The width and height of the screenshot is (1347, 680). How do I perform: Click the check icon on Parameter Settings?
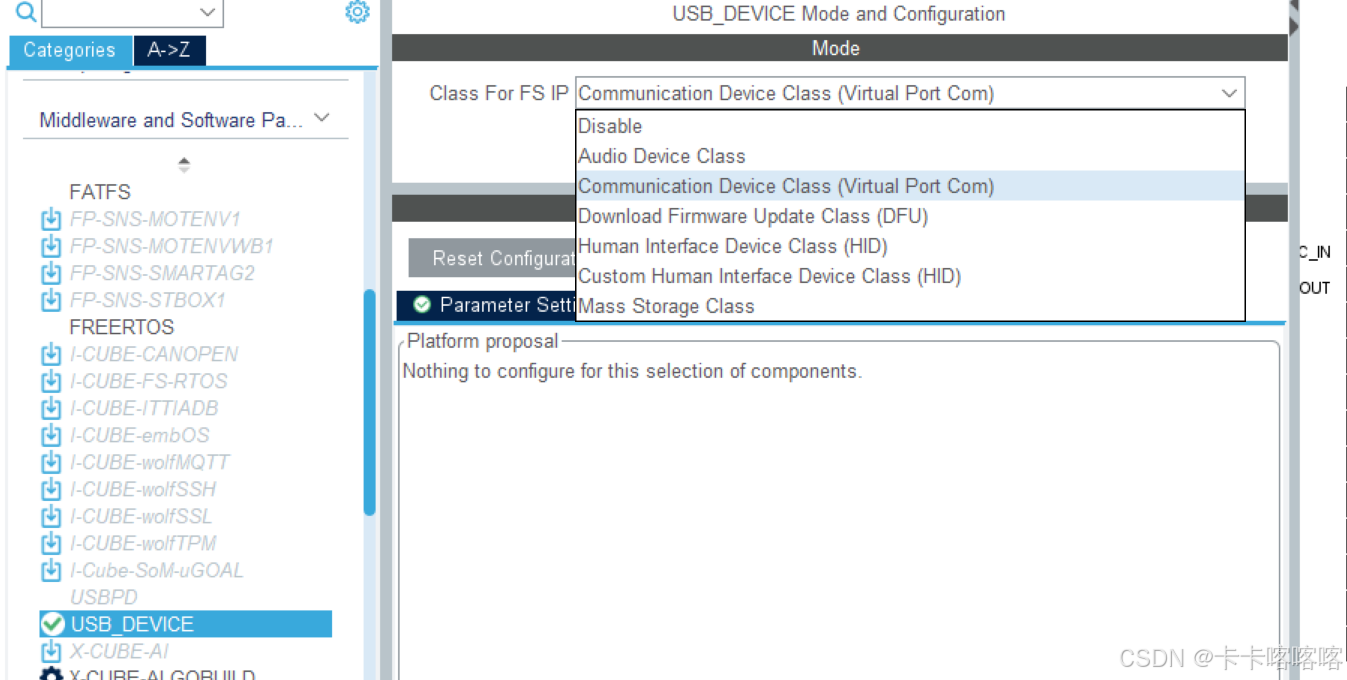[x=422, y=305]
